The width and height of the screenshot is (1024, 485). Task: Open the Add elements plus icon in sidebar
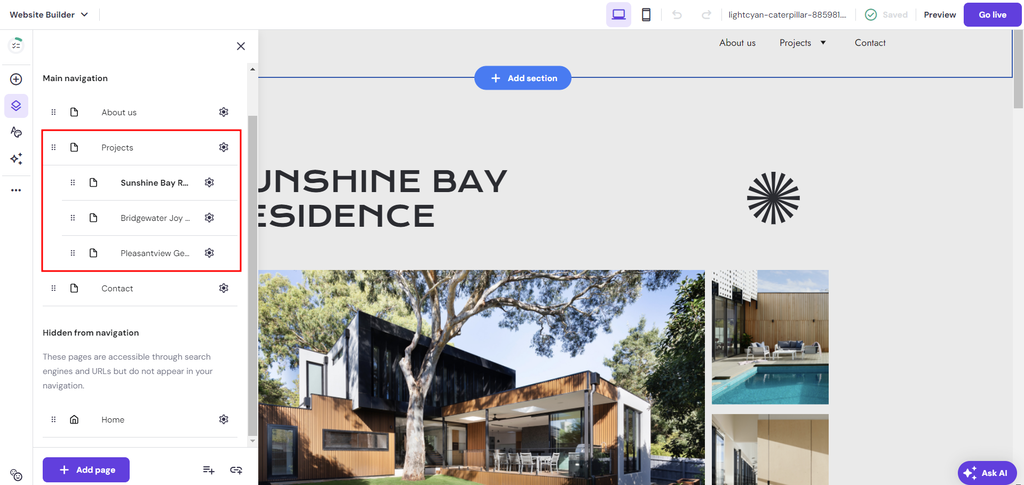coord(16,79)
